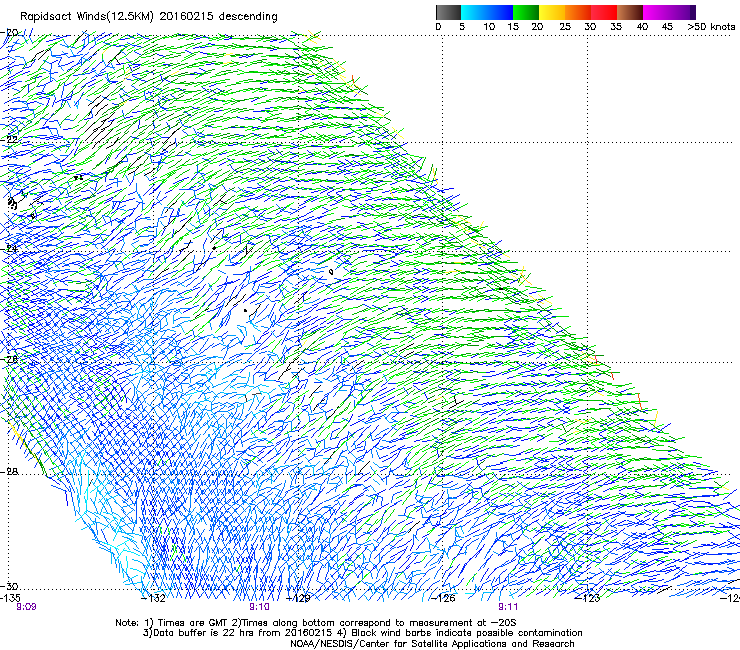Click the '-123' longitude axis label
The width and height of the screenshot is (740, 650).
point(588,598)
